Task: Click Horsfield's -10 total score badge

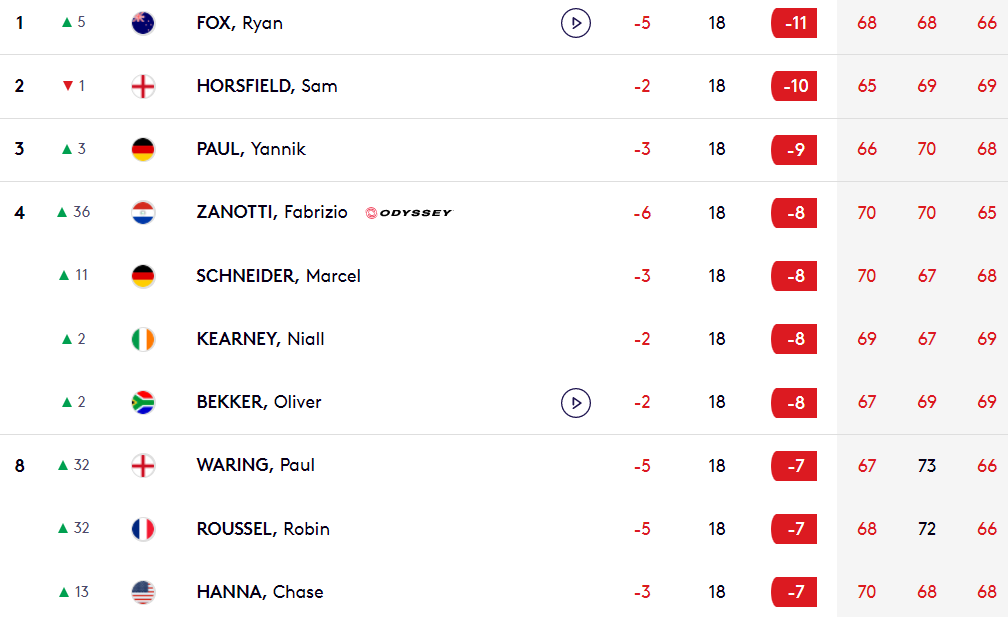Action: point(794,86)
